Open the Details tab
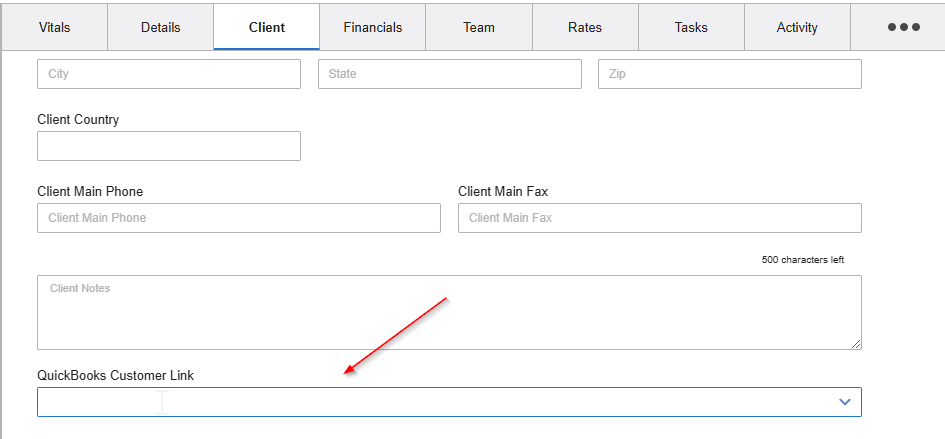The width and height of the screenshot is (945, 439). pyautogui.click(x=160, y=27)
